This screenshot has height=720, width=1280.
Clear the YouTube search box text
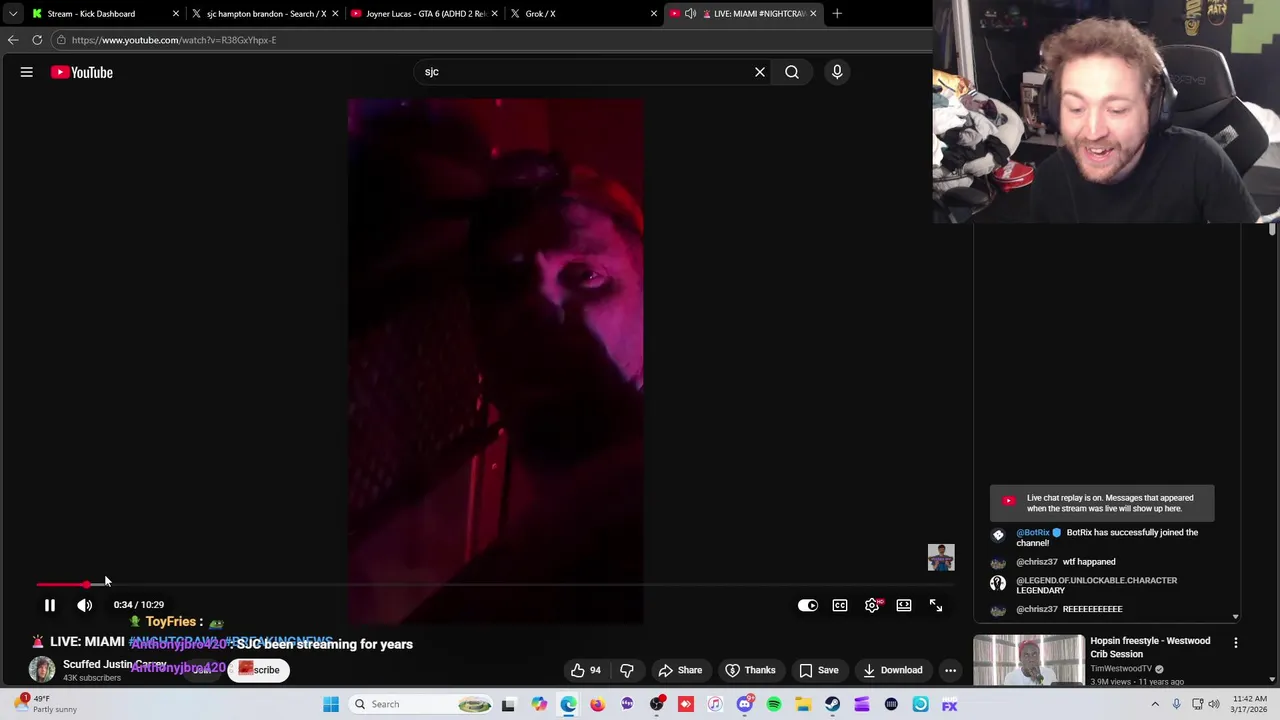point(760,72)
